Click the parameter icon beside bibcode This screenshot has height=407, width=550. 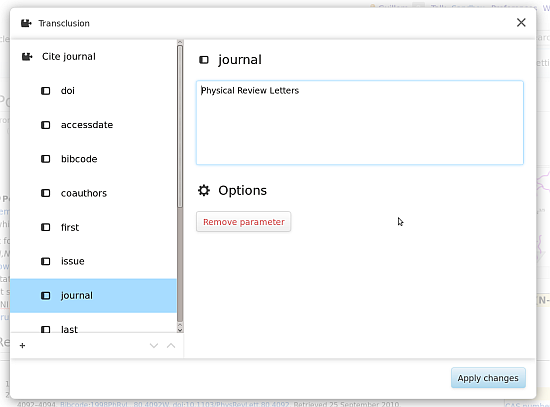[46, 159]
